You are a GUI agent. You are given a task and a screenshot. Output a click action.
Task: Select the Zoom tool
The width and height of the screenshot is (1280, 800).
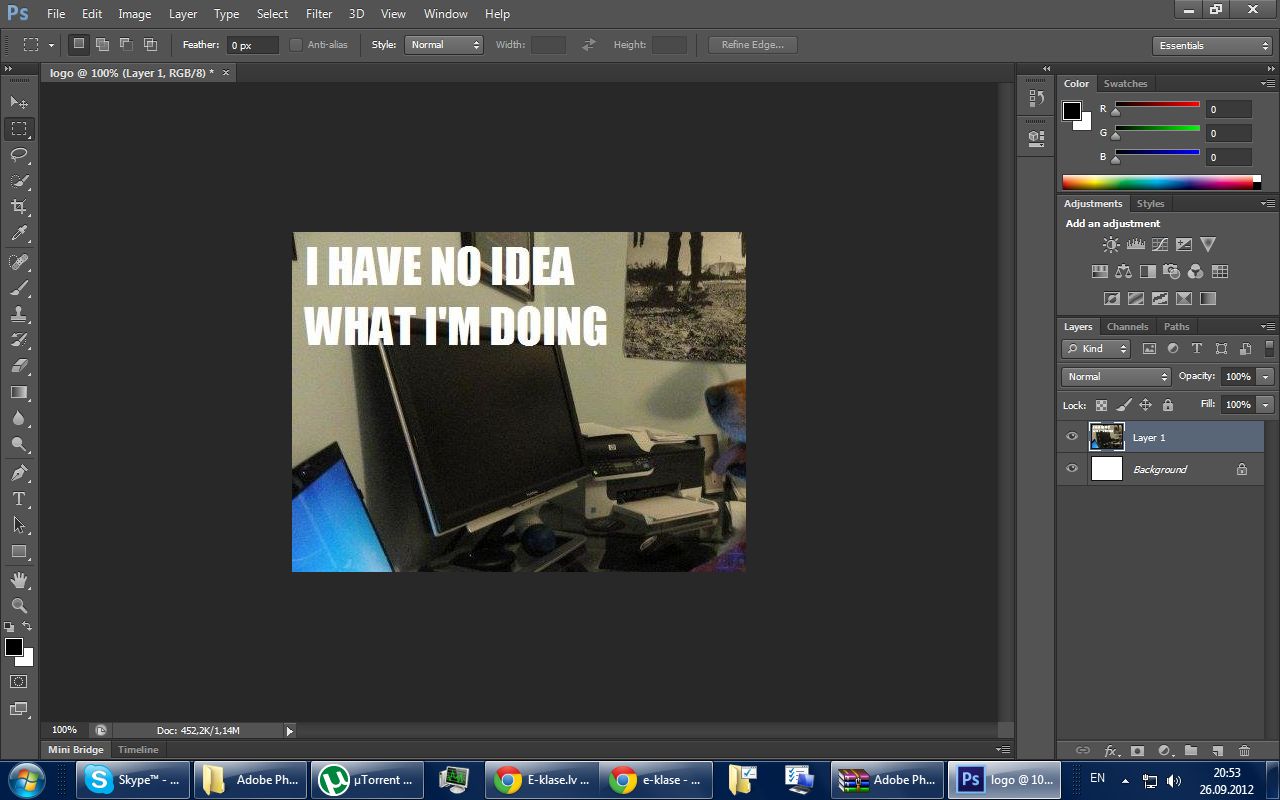(18, 606)
